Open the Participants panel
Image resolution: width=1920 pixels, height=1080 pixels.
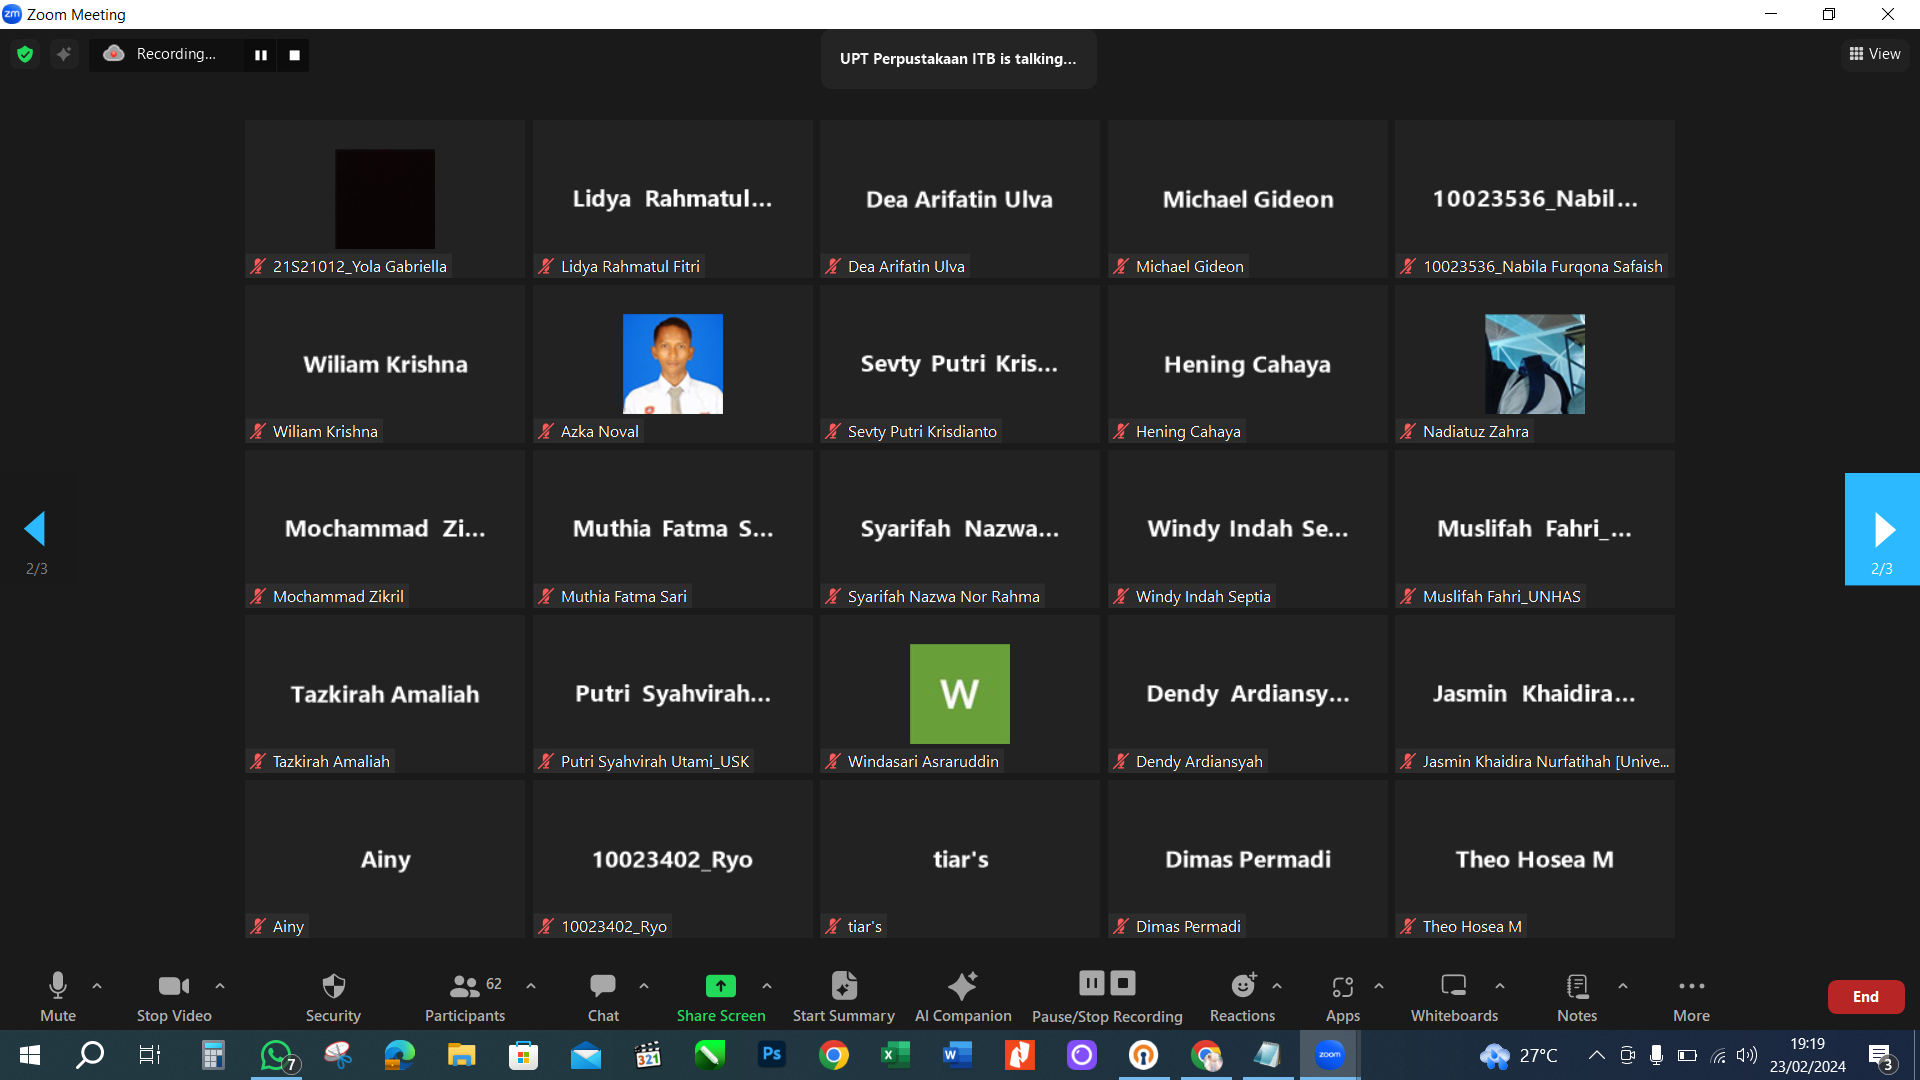(464, 997)
